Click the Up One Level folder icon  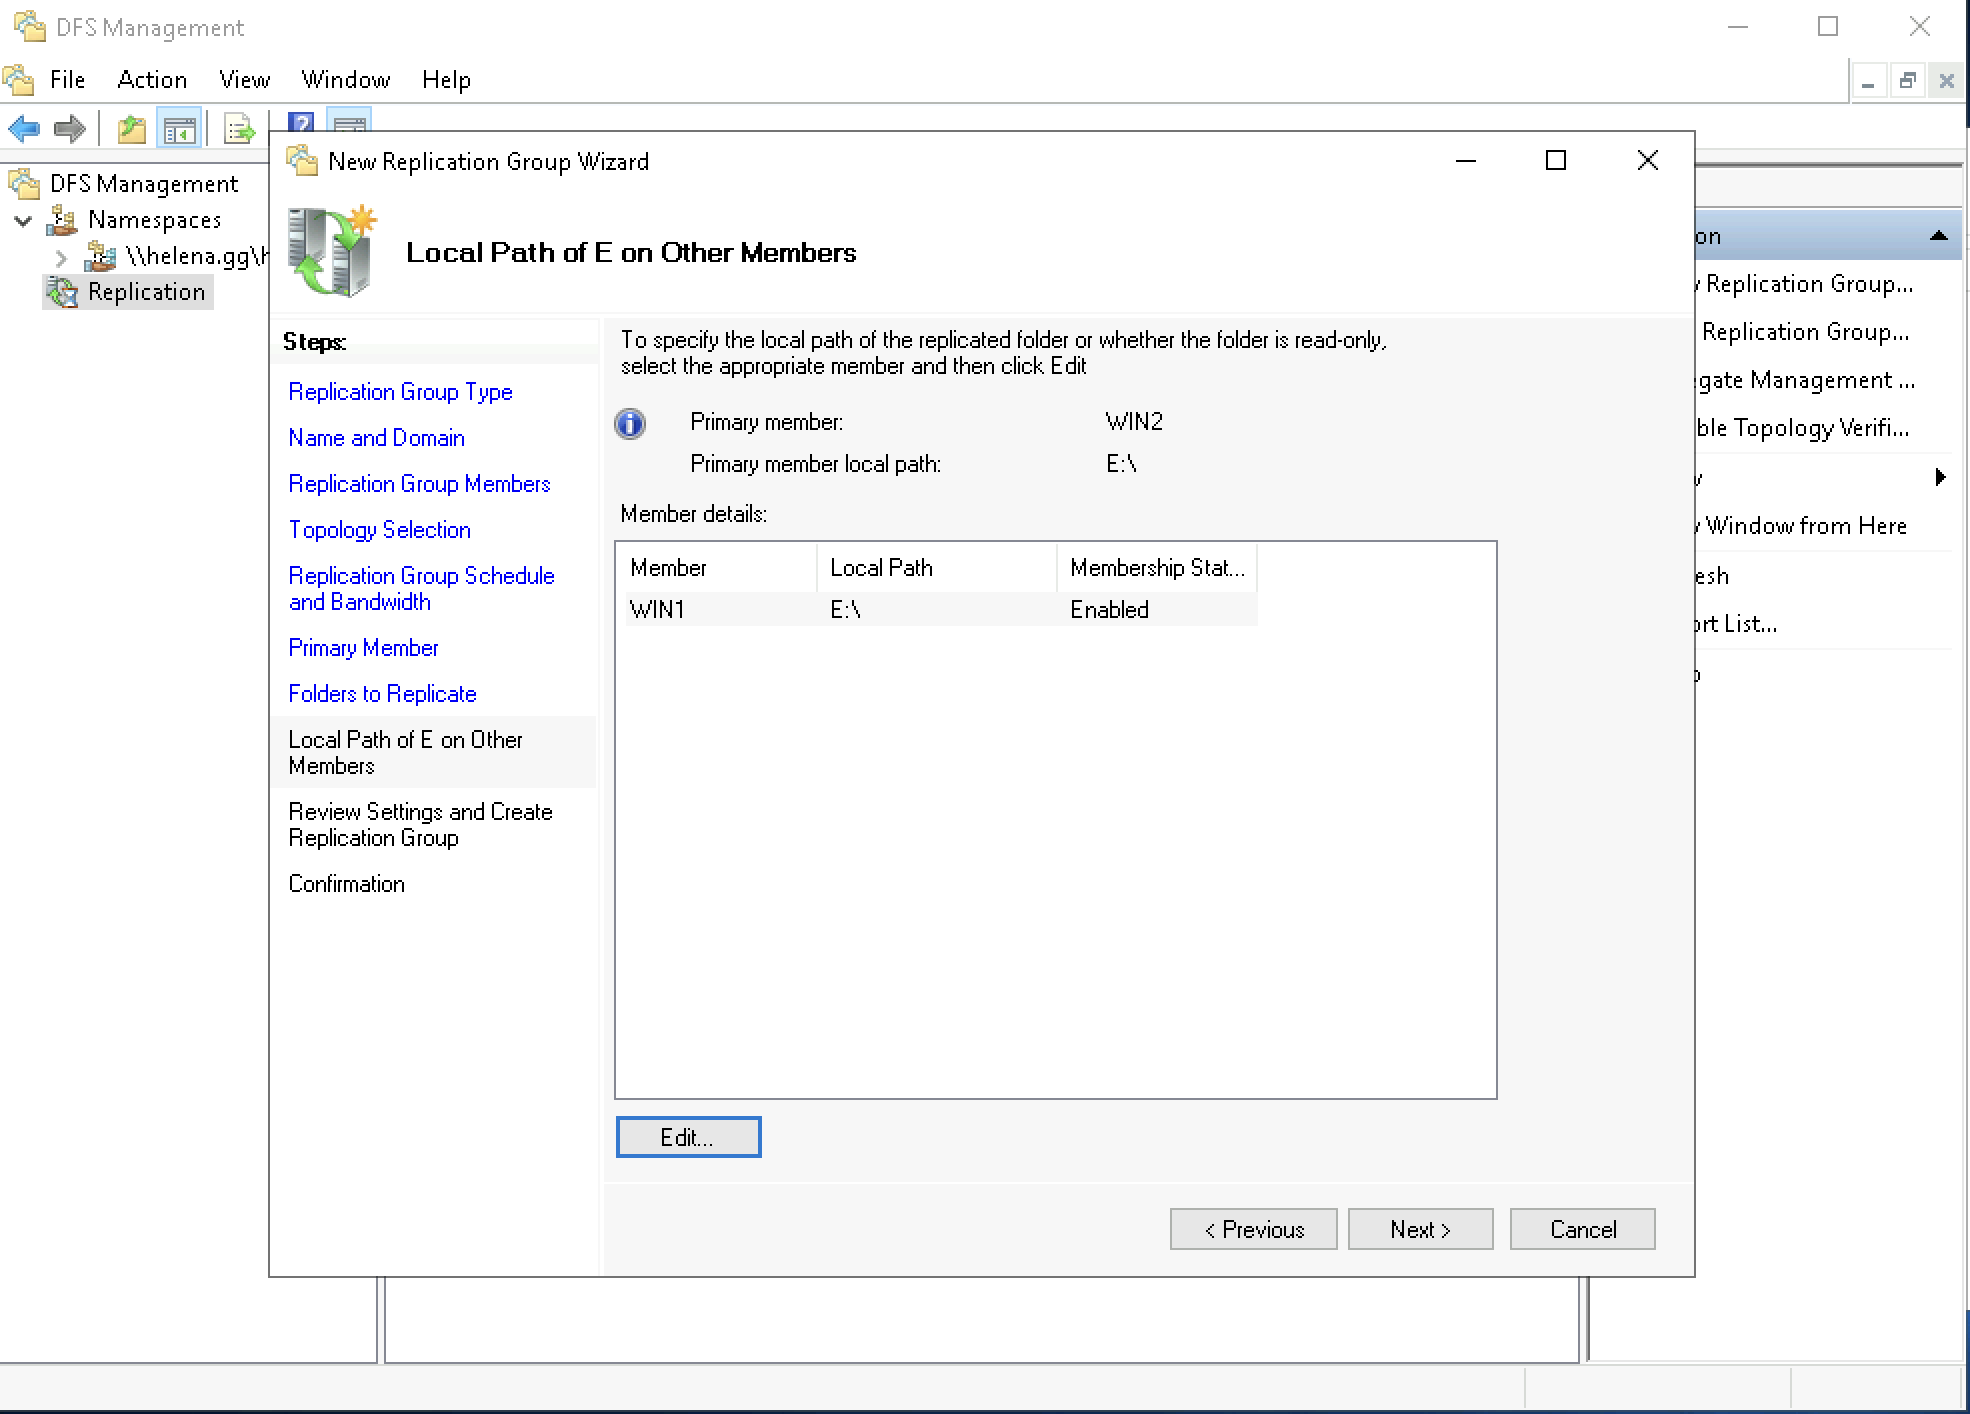(x=131, y=129)
